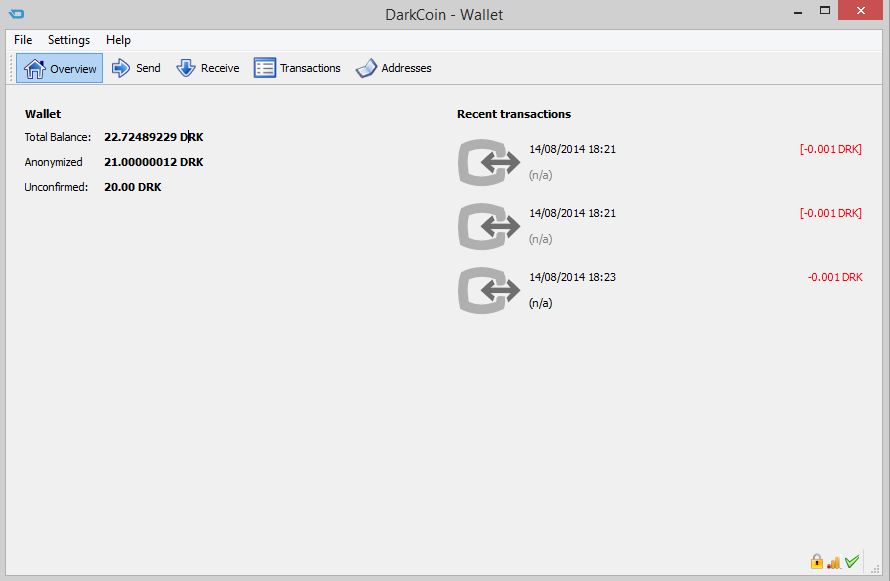Open the Overview tab with house icon
This screenshot has width=890, height=581.
click(x=60, y=68)
